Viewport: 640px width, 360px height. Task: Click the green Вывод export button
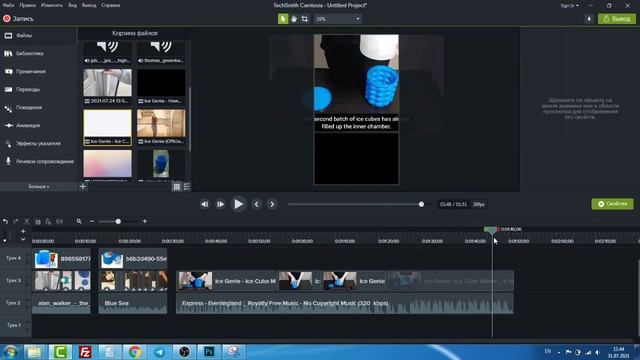click(617, 19)
